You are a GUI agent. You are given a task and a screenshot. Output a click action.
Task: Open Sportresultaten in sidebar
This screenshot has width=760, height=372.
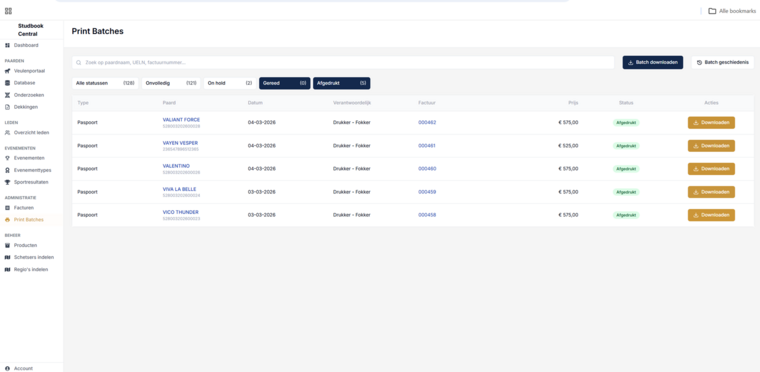(31, 182)
